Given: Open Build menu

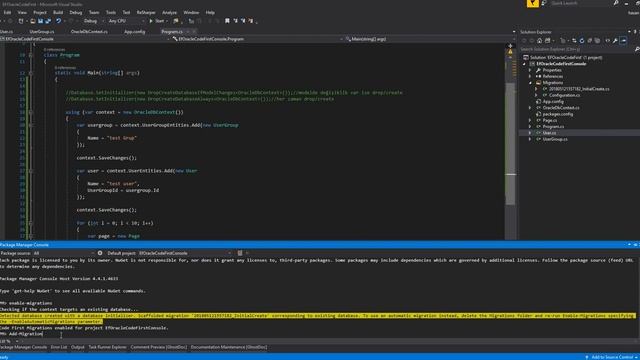Looking at the screenshot, I should (x=58, y=13).
